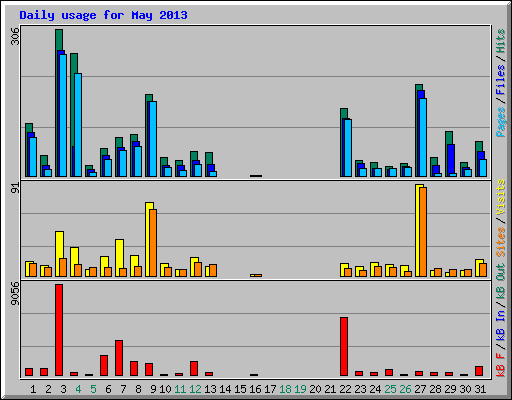This screenshot has width=512, height=400.
Task: Click green weekend day label 19
Action: pos(300,389)
